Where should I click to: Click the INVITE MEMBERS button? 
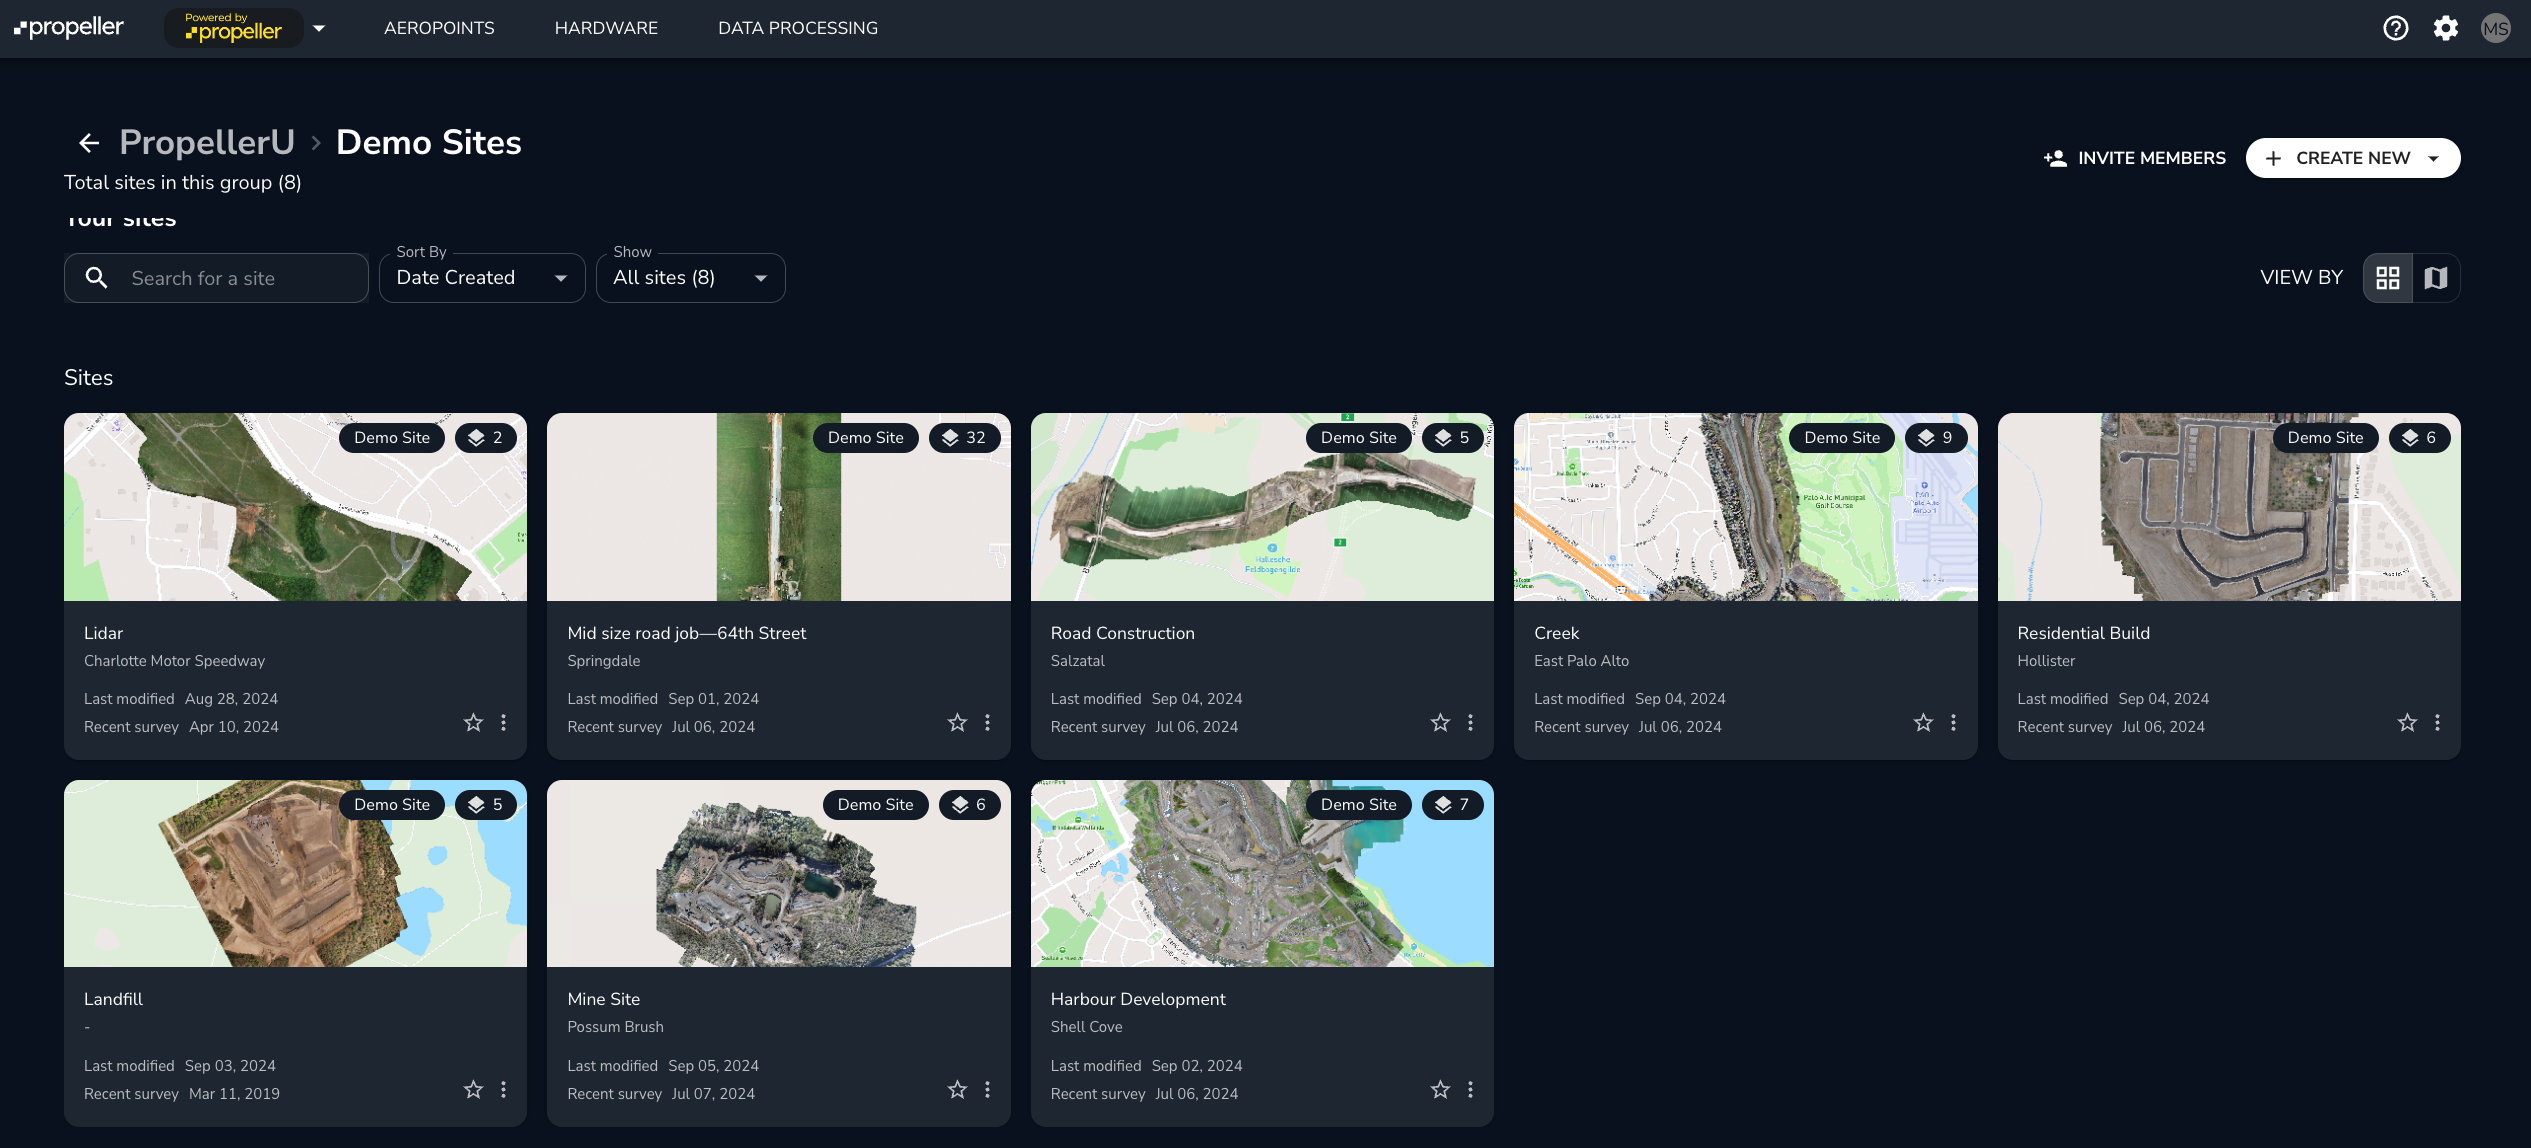[x=2135, y=158]
